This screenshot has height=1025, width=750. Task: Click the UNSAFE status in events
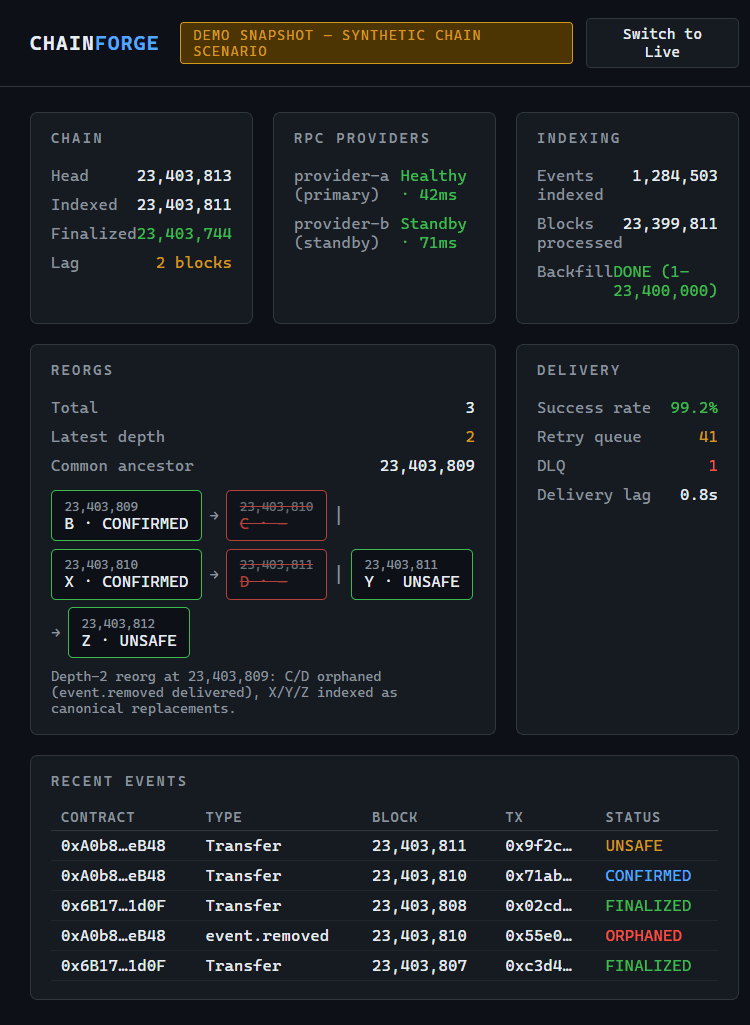point(634,846)
